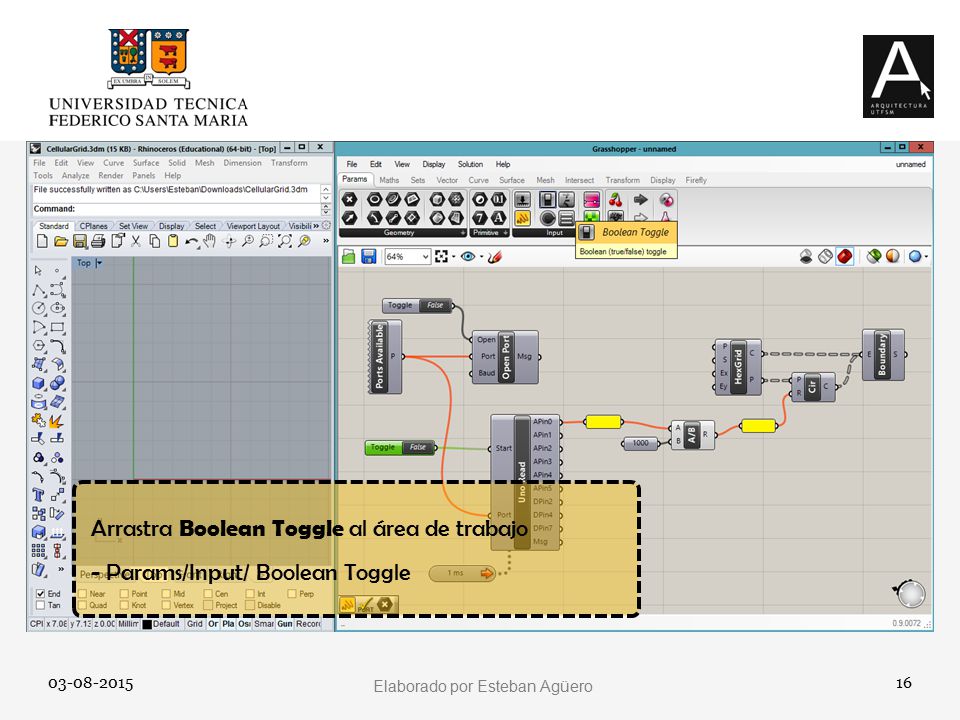
Task: Tick the Mid osnap checkbox
Action: [166, 593]
